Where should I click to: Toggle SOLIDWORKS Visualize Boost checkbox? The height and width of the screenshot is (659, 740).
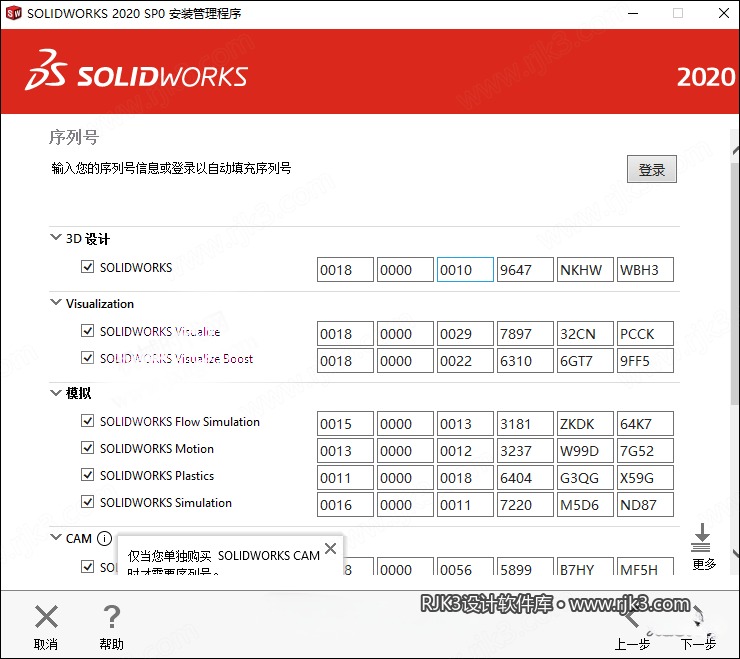[87, 357]
